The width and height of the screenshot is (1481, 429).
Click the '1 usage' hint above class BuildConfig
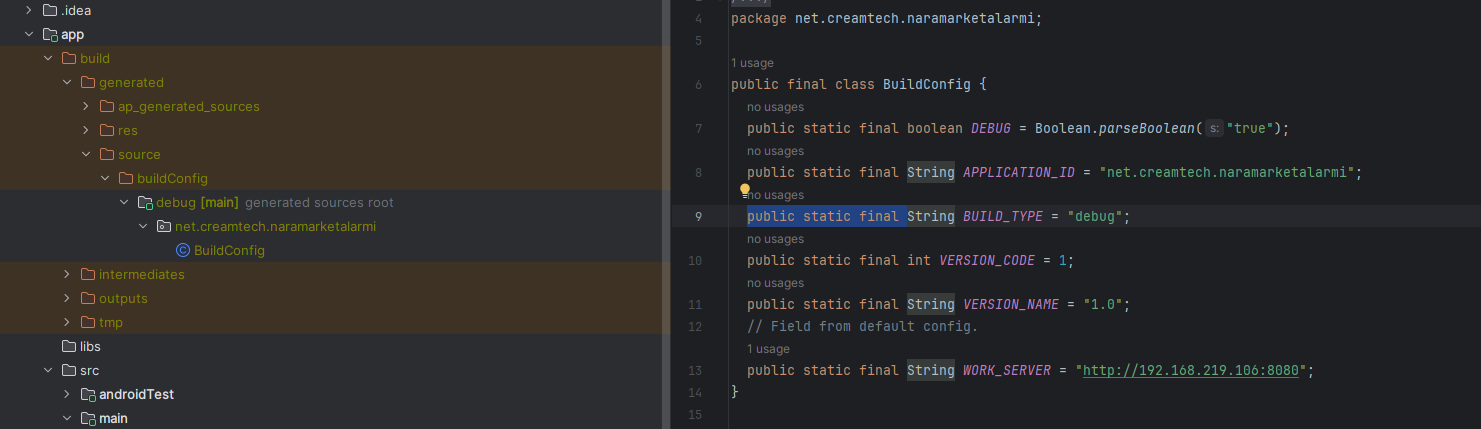[752, 63]
